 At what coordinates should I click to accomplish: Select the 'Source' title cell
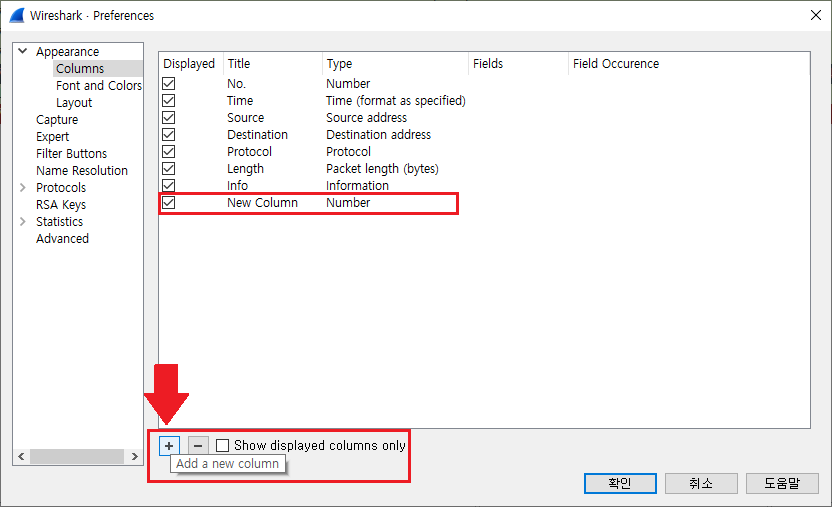tap(245, 118)
